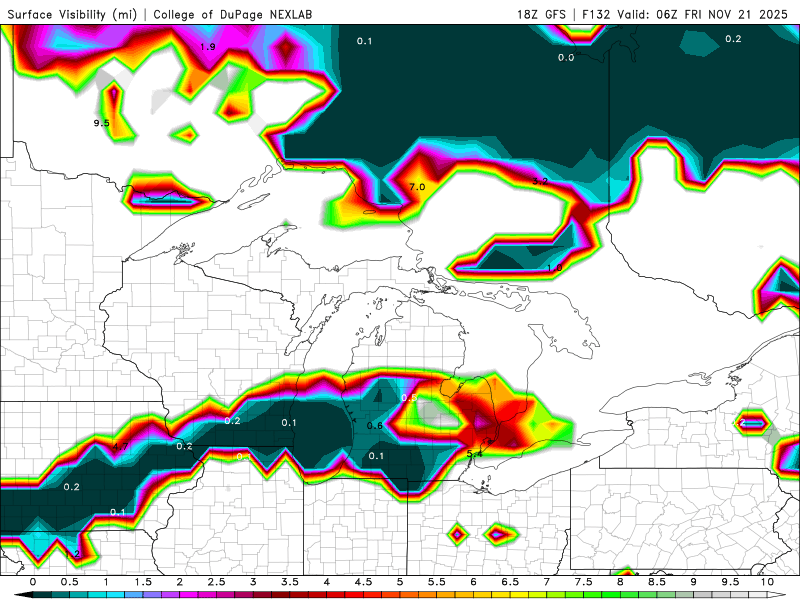800x600 pixels.
Task: Click the 3.2 visibility value on the map
Action: click(x=540, y=181)
